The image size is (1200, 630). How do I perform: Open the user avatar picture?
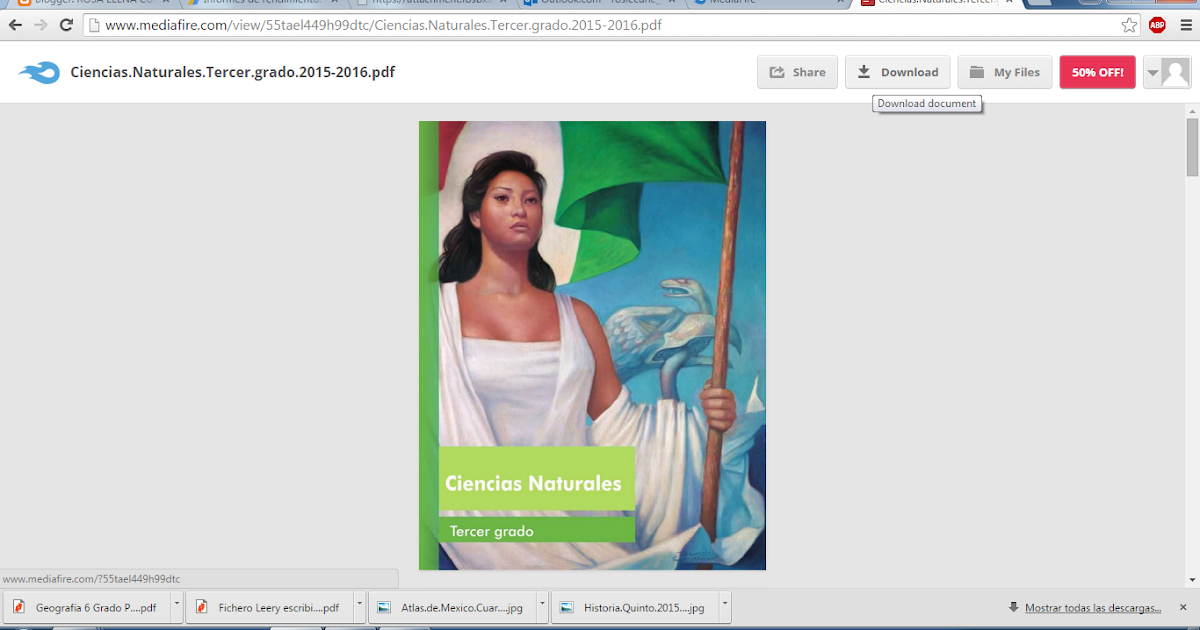tap(1175, 72)
